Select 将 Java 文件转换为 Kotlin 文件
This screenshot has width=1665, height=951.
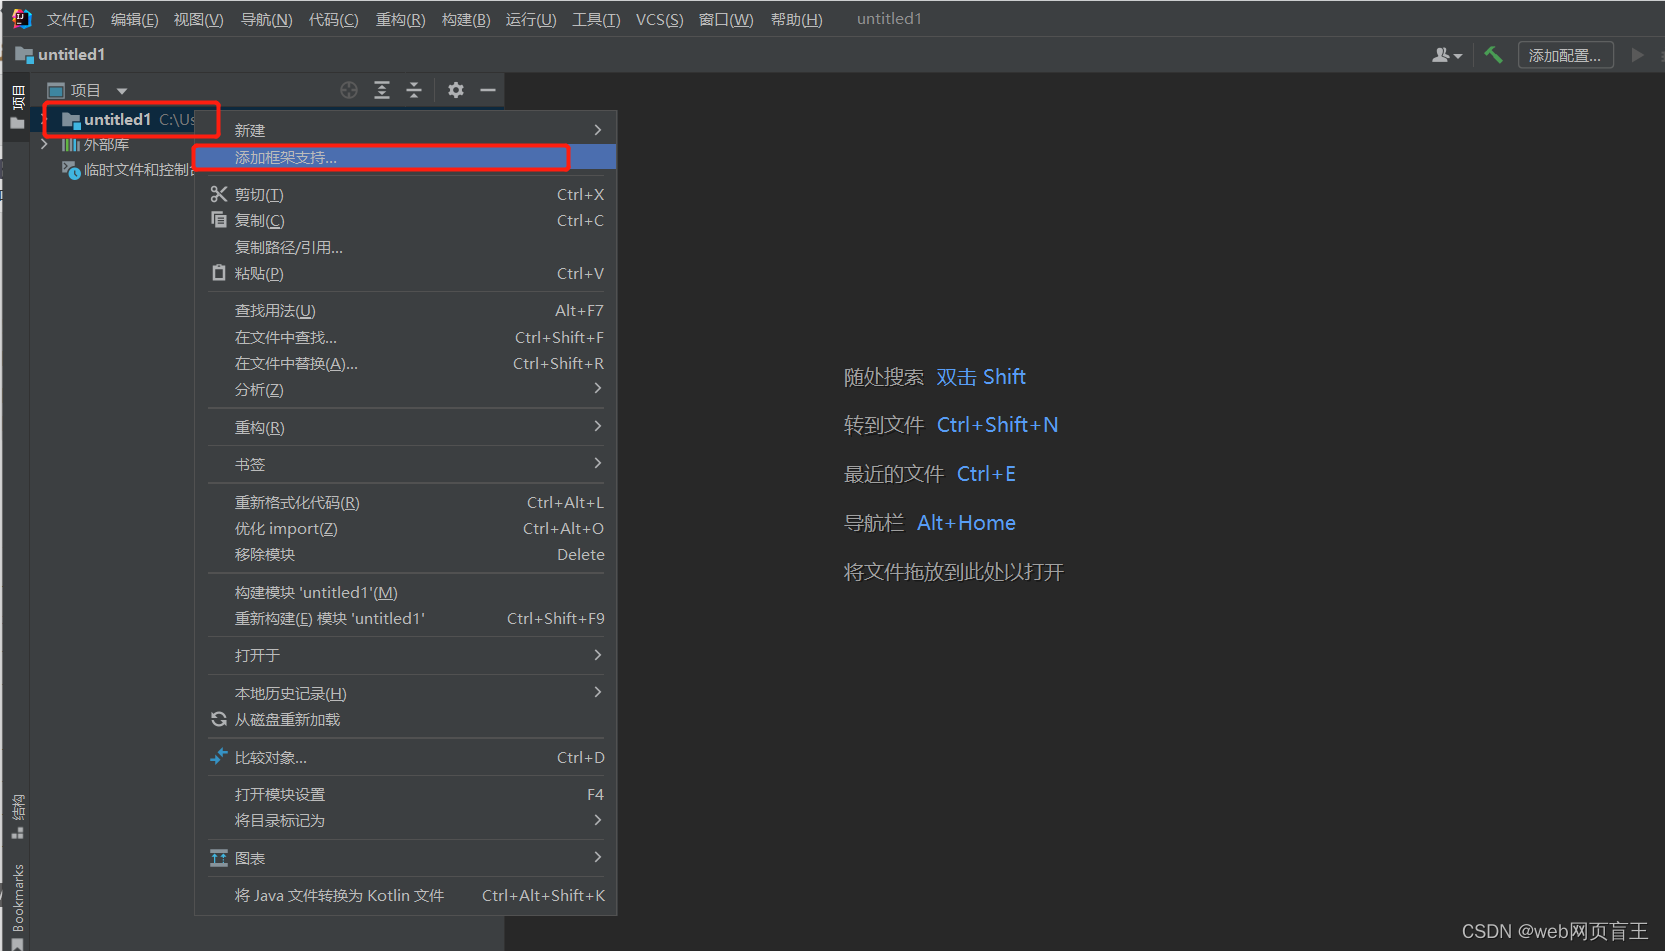pyautogui.click(x=405, y=895)
